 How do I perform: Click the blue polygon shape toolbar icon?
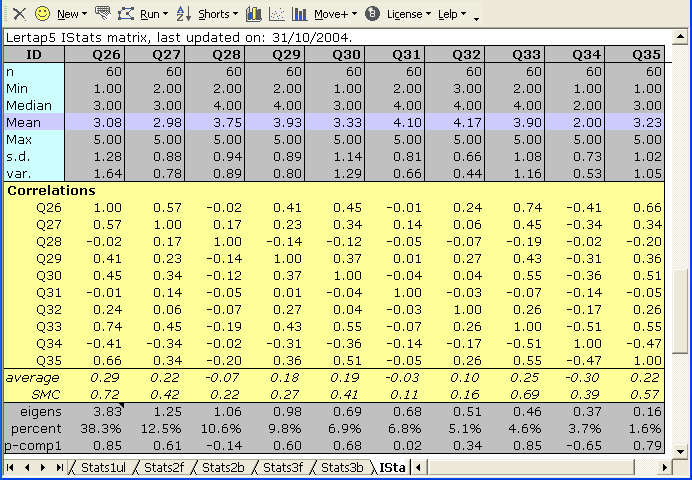(x=126, y=14)
